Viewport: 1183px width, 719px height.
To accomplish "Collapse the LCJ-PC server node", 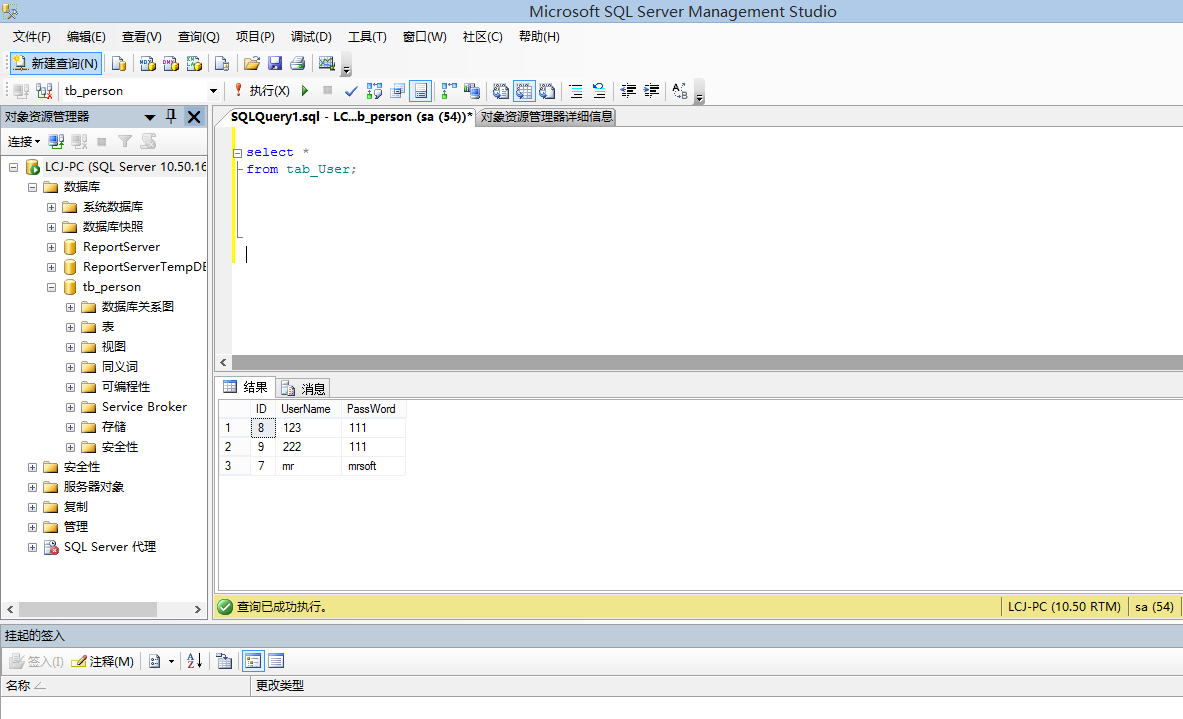I will (13, 167).
